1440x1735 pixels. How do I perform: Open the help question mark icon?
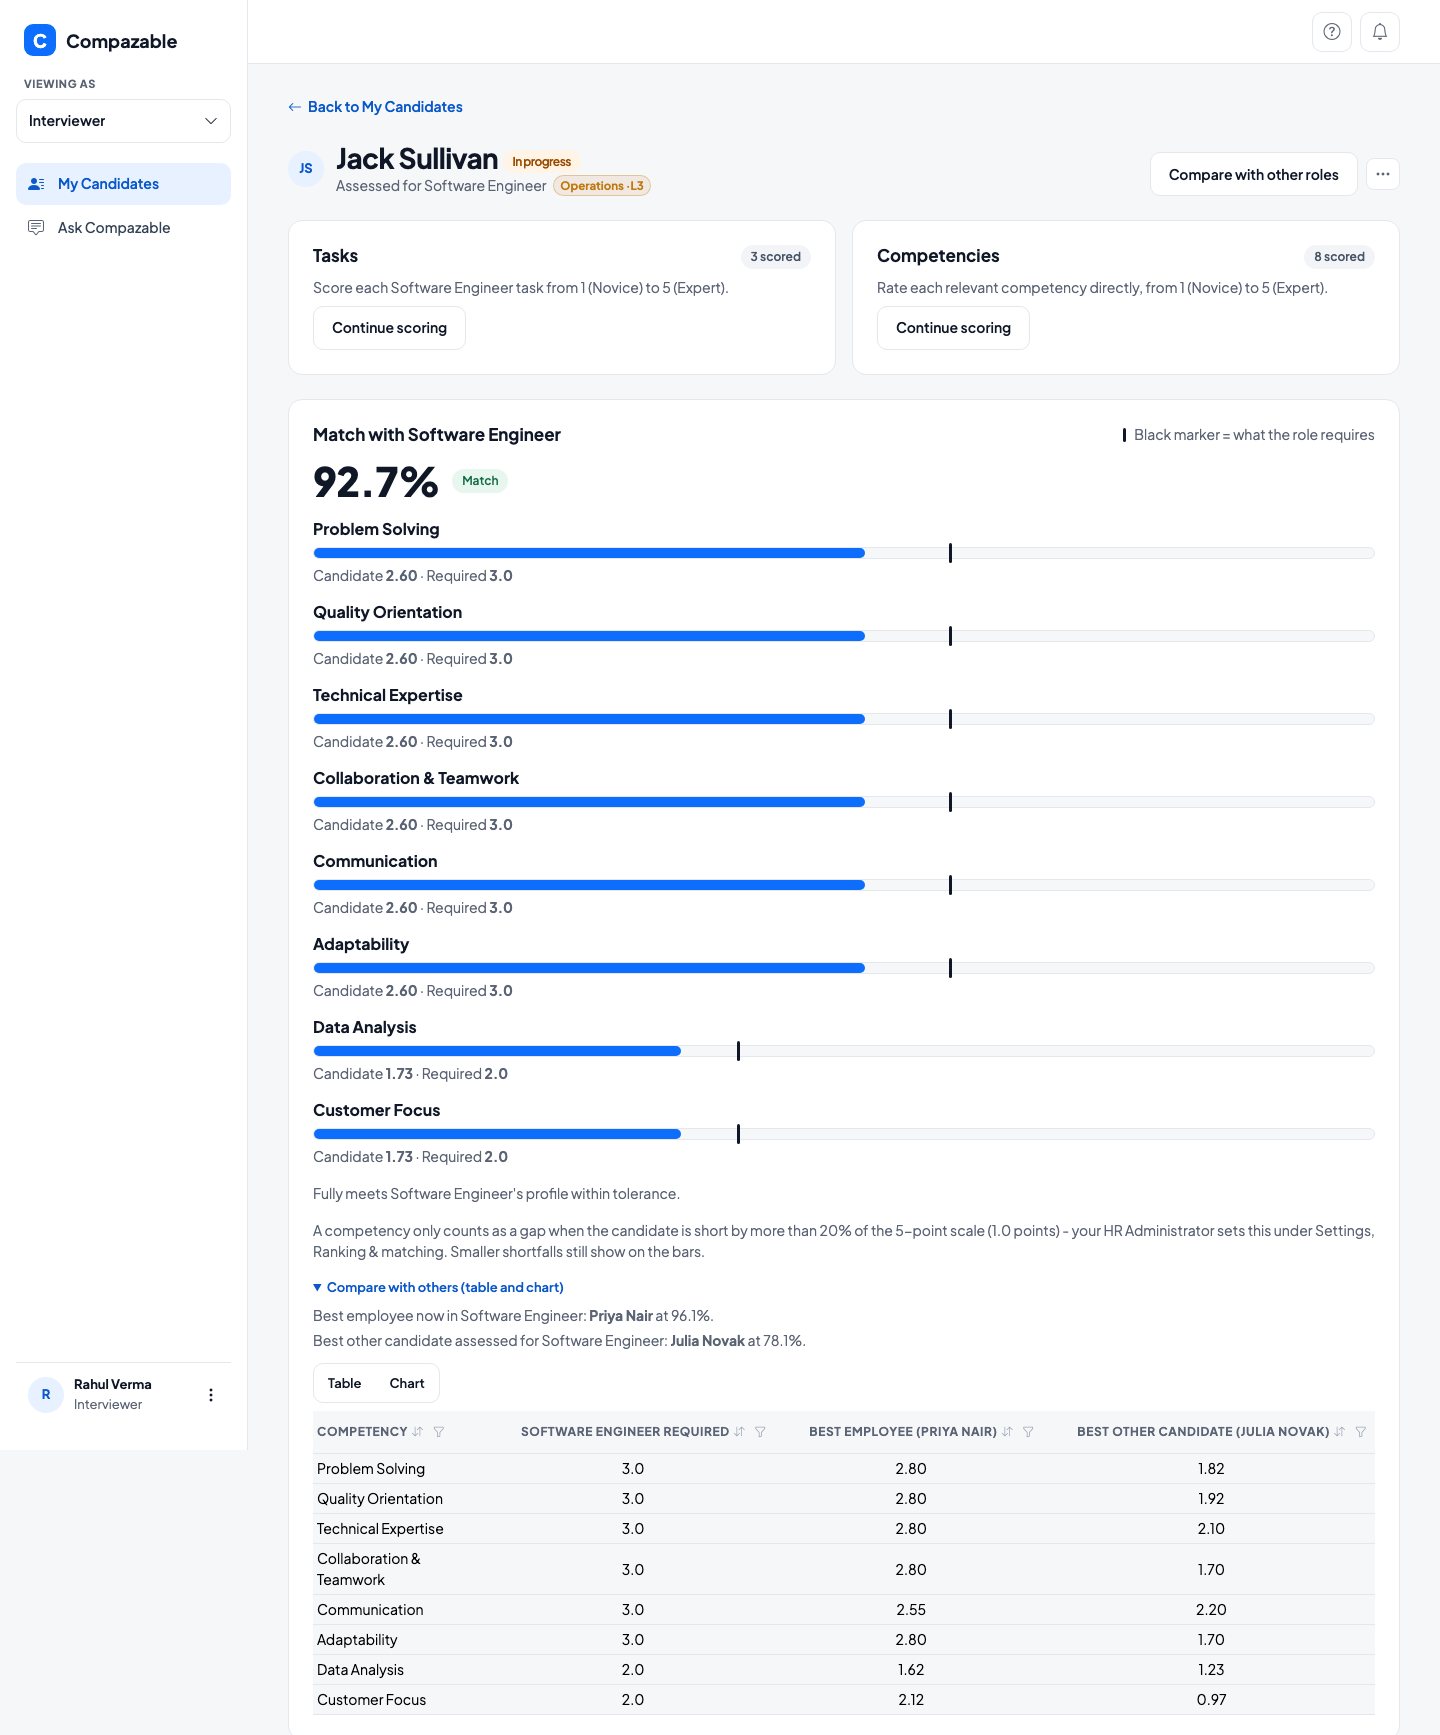click(1332, 32)
